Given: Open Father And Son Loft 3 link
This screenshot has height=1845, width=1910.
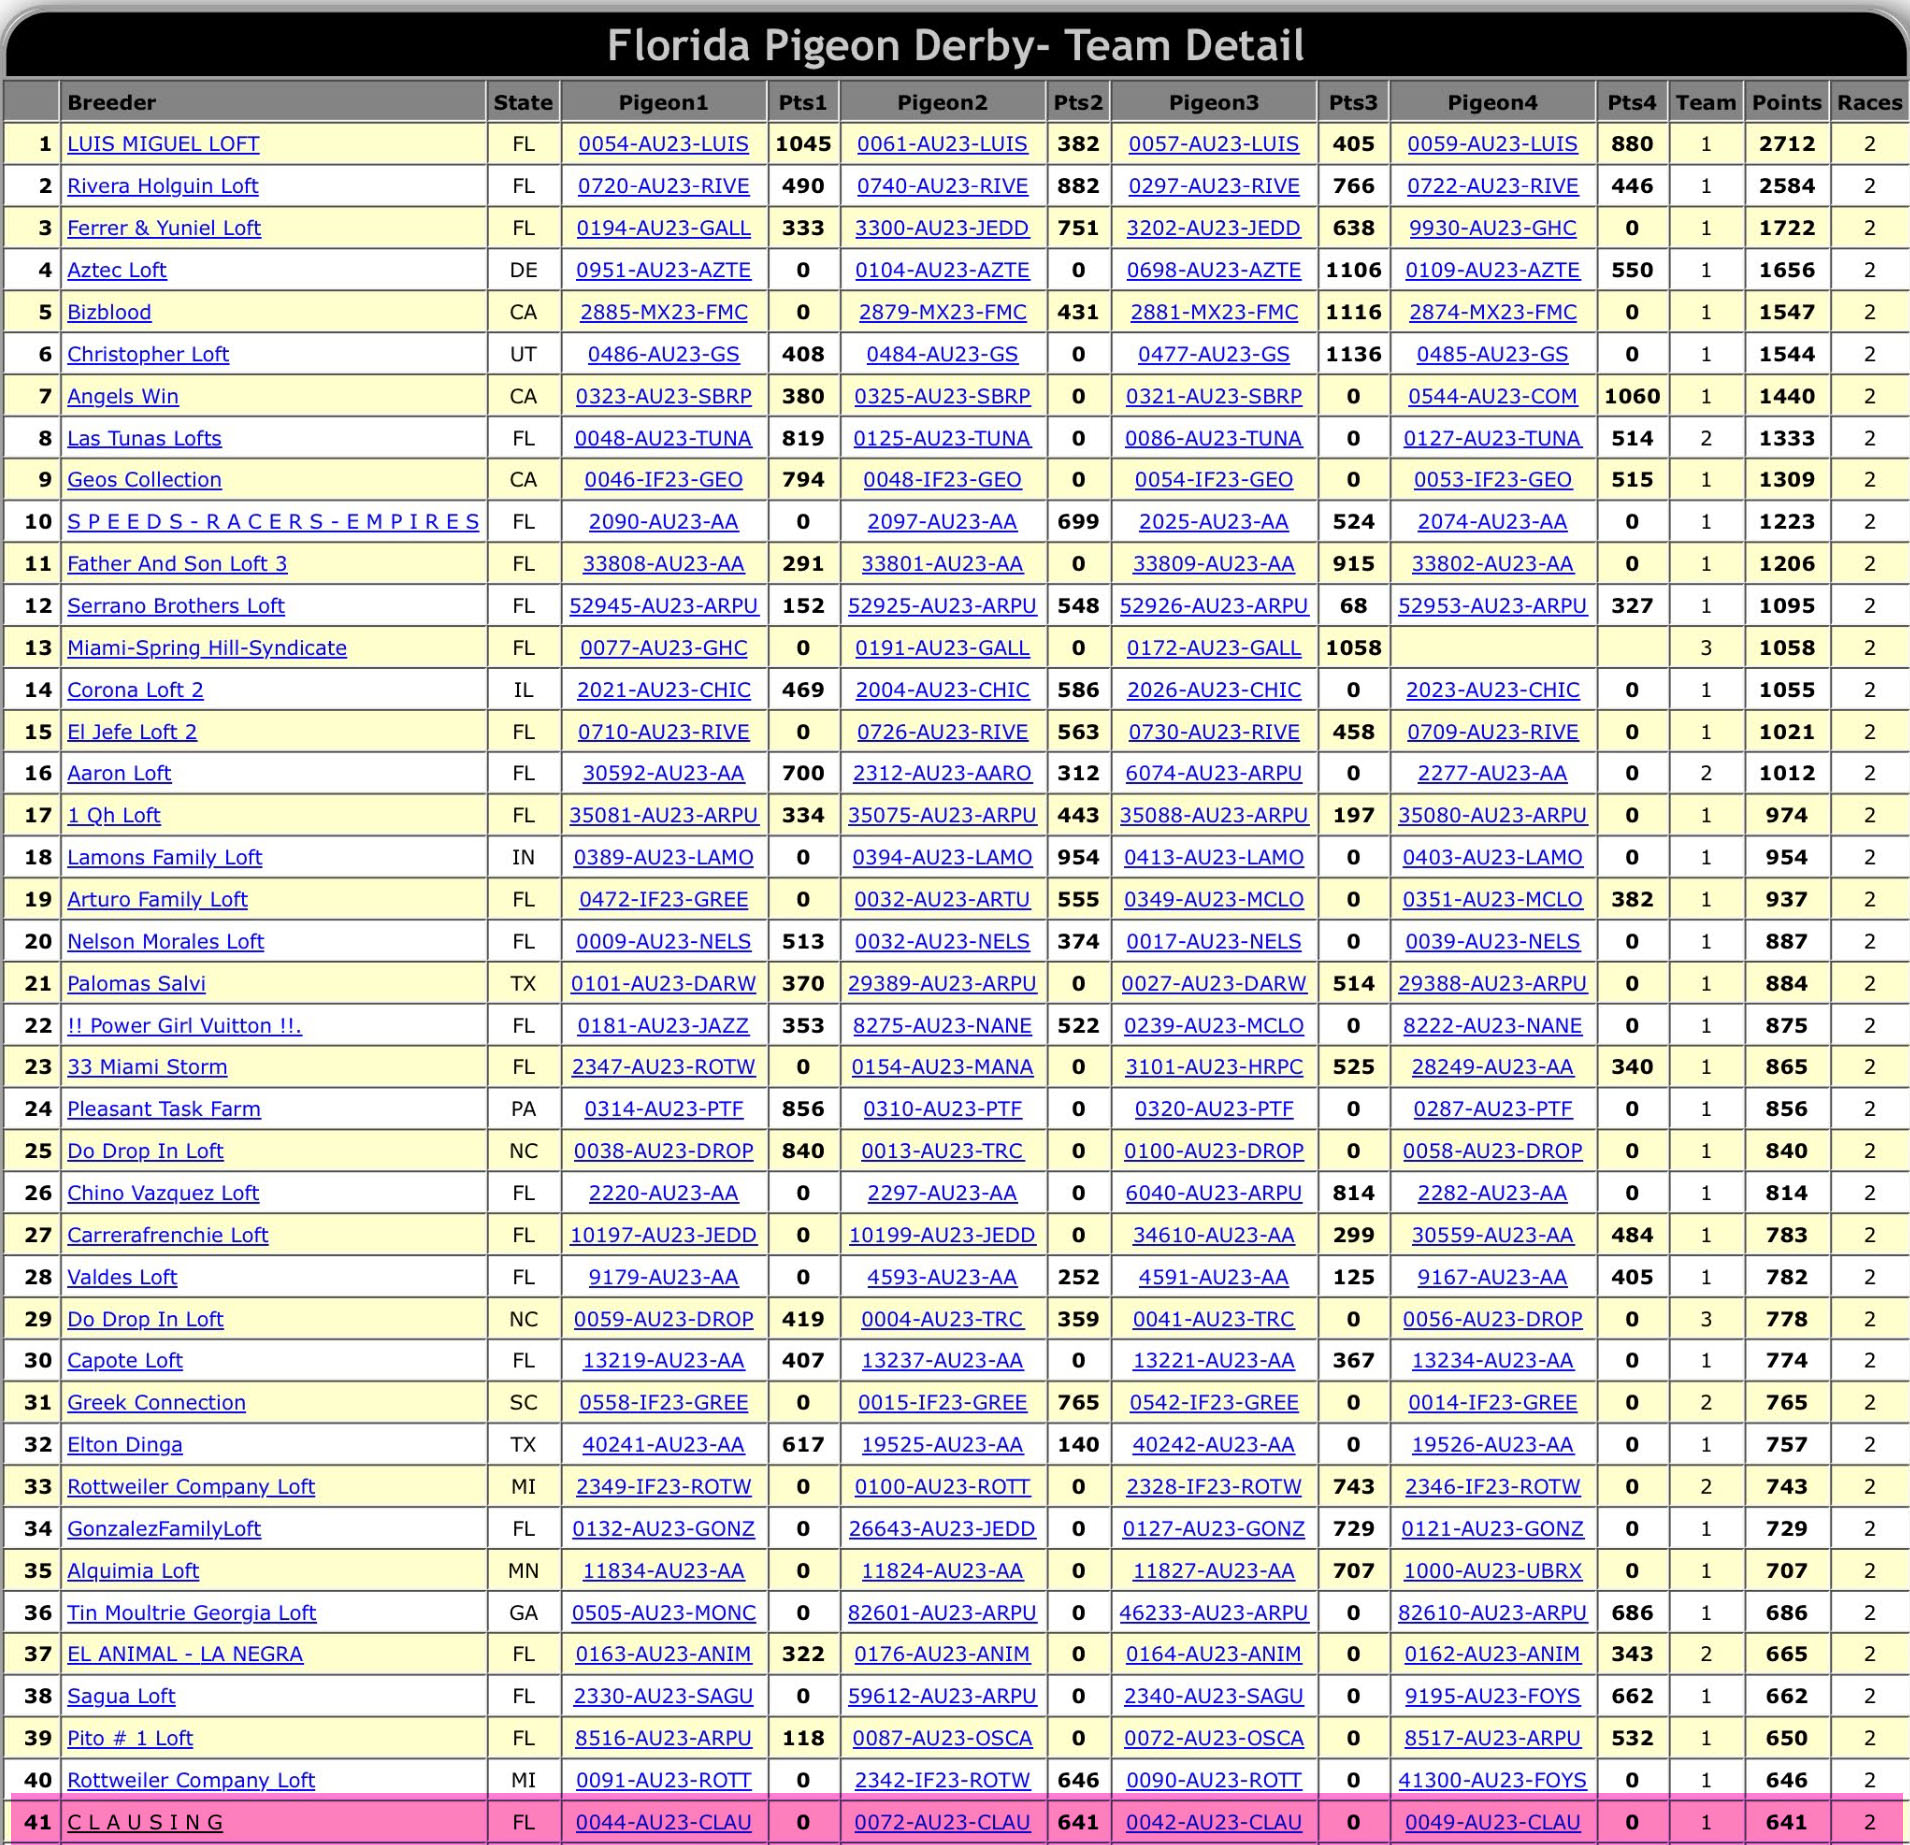Looking at the screenshot, I should tap(177, 563).
